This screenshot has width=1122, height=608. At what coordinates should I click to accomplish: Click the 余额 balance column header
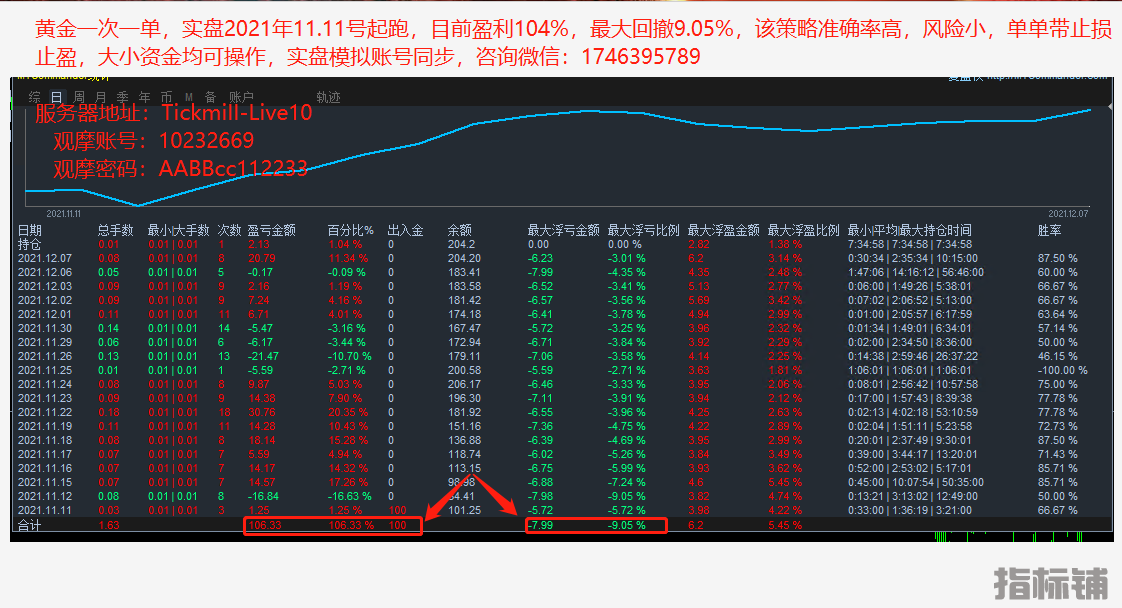point(459,230)
